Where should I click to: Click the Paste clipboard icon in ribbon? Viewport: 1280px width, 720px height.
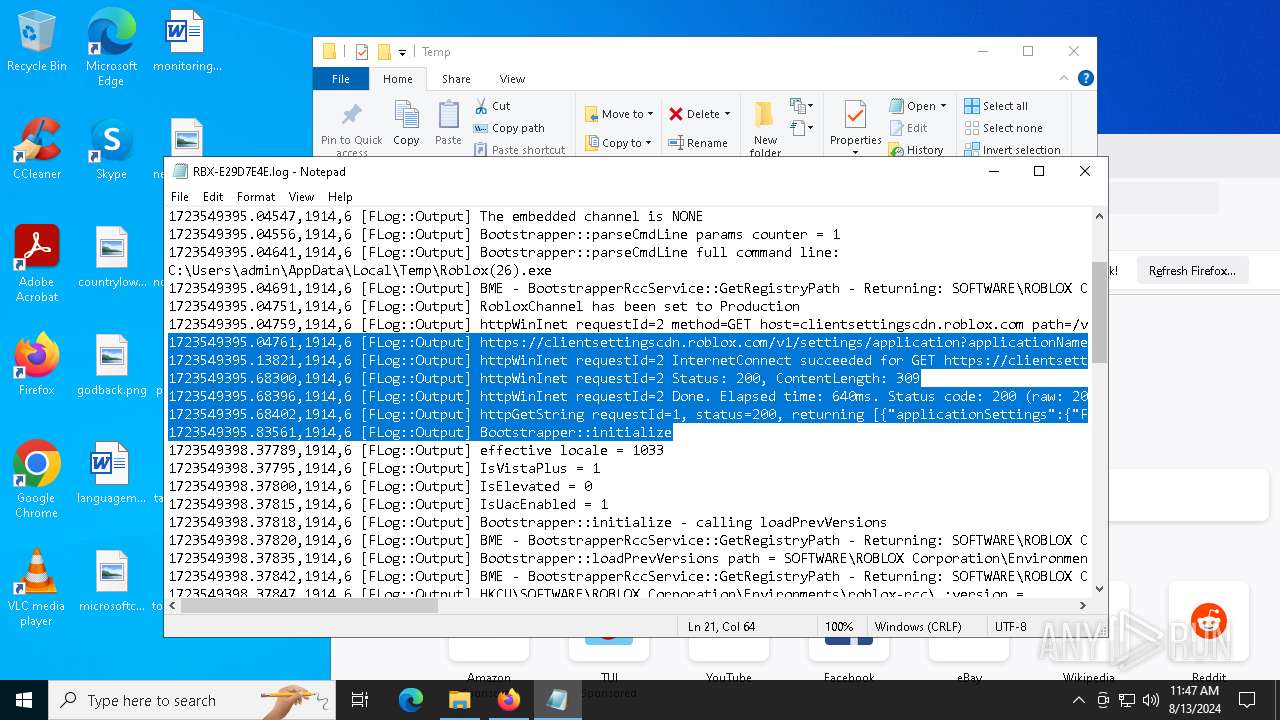coord(448,114)
